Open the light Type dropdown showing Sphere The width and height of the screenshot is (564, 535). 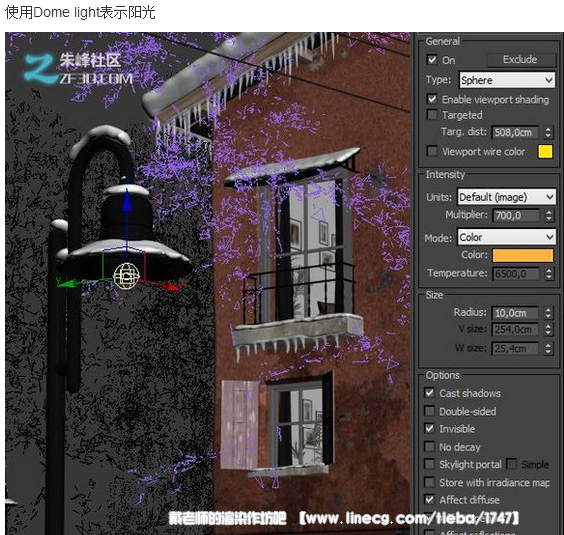click(x=507, y=80)
